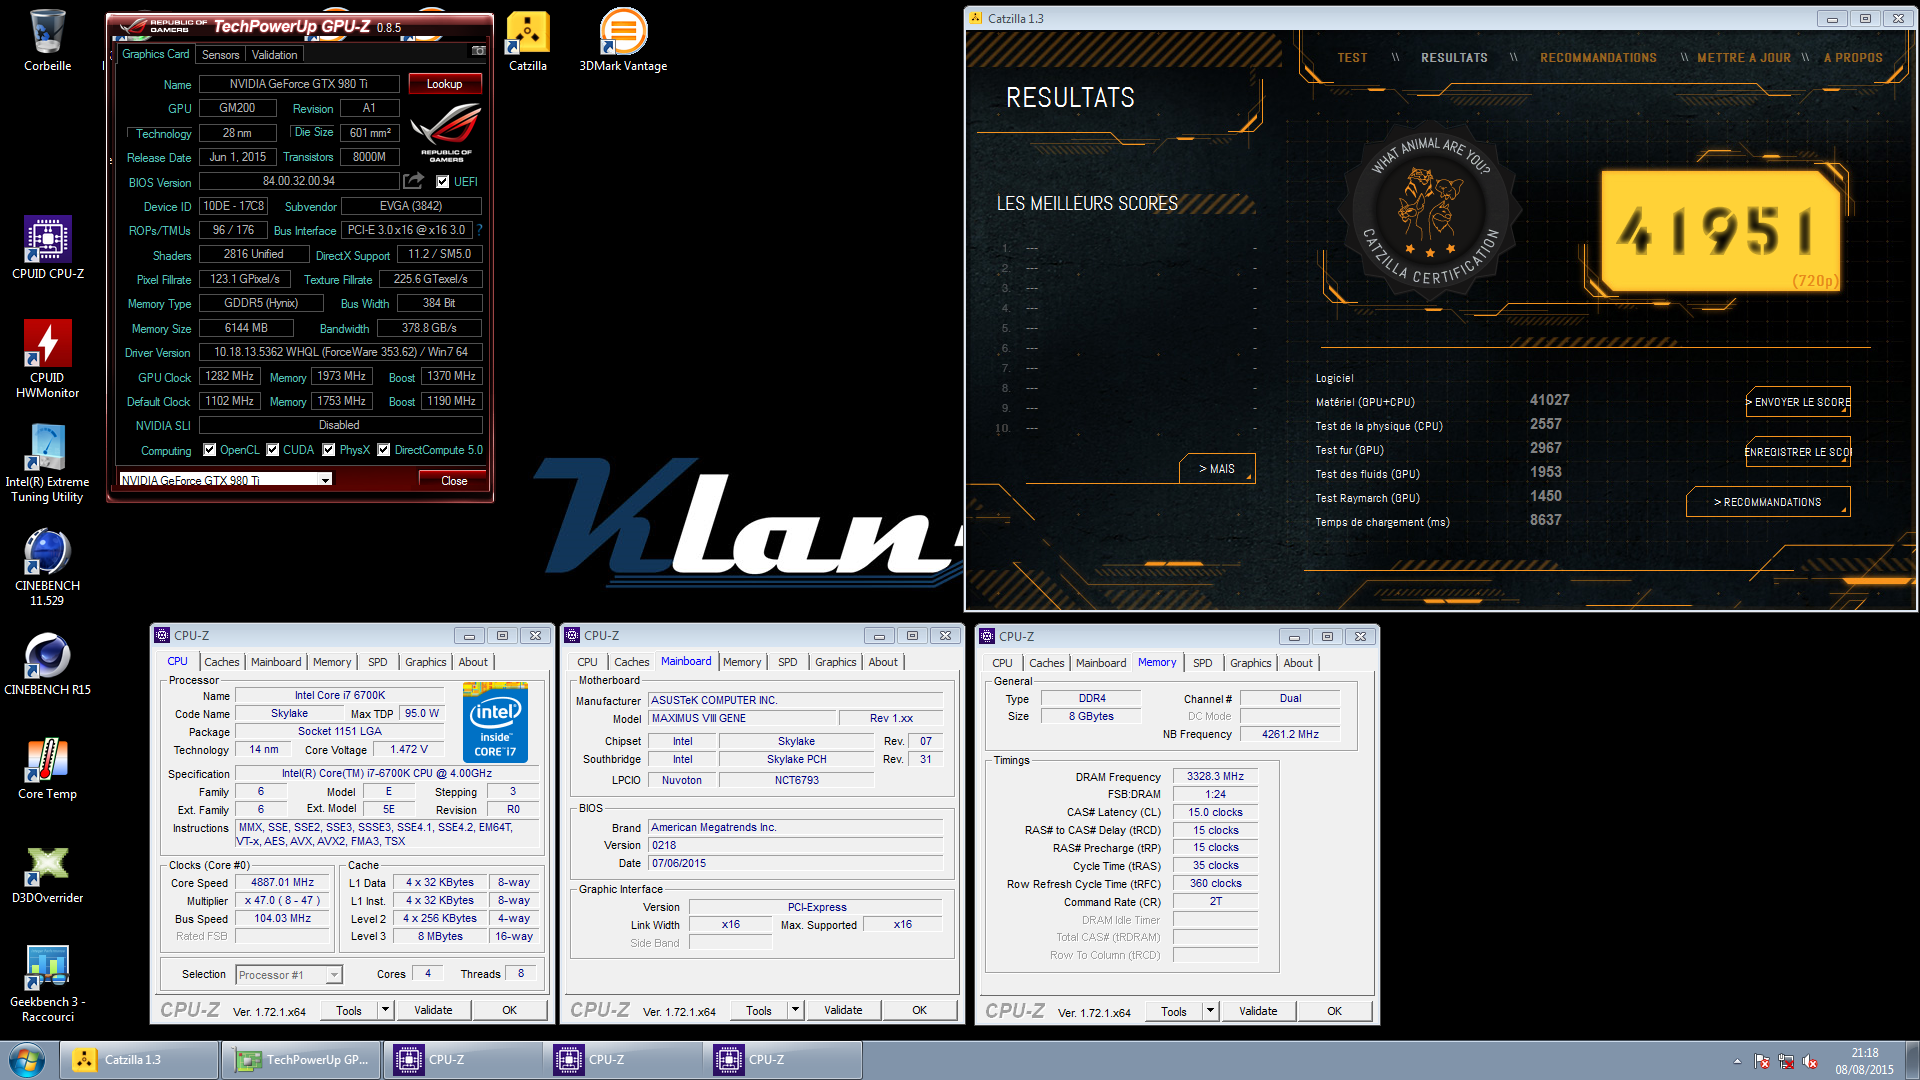Click the muted volume tray icon
The image size is (1920, 1080).
pyautogui.click(x=1809, y=1062)
